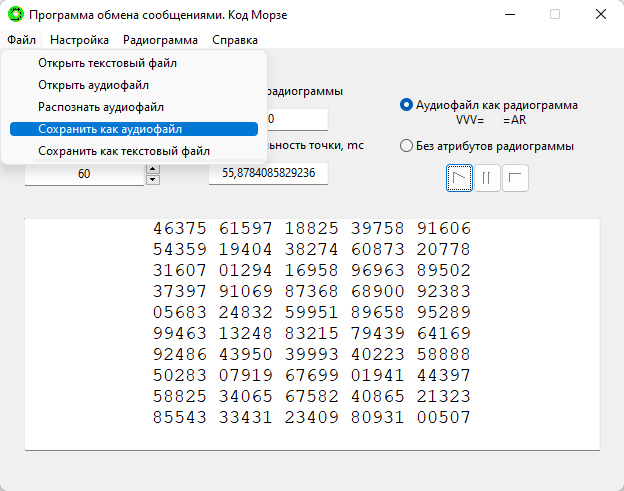
Task: Click the dot duration field 55,8784085829236
Action: [x=268, y=173]
